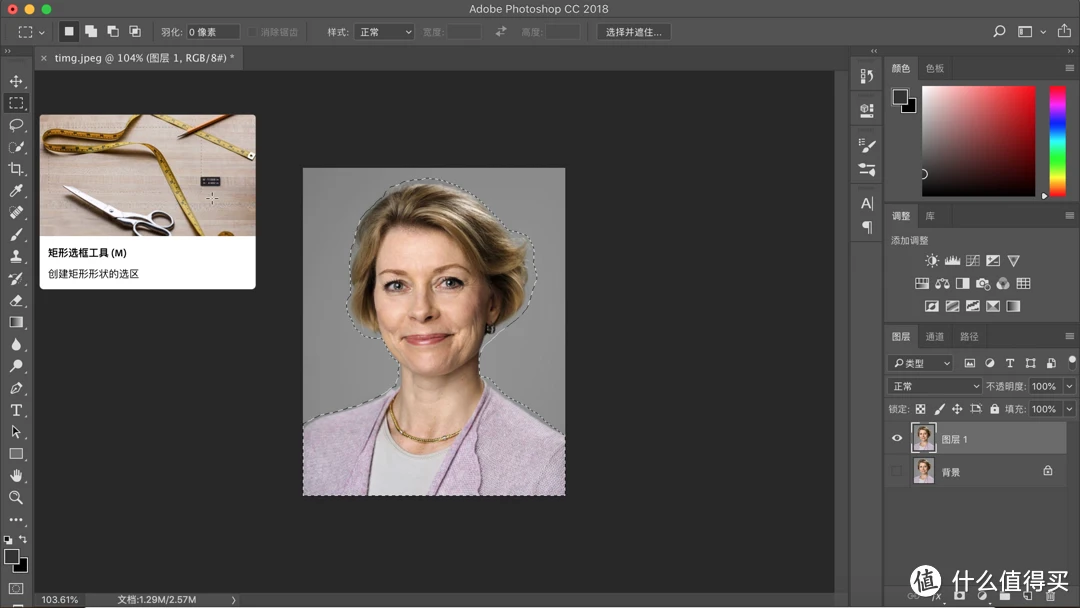Add Curves adjustment
1080x608 pixels.
coord(973,260)
